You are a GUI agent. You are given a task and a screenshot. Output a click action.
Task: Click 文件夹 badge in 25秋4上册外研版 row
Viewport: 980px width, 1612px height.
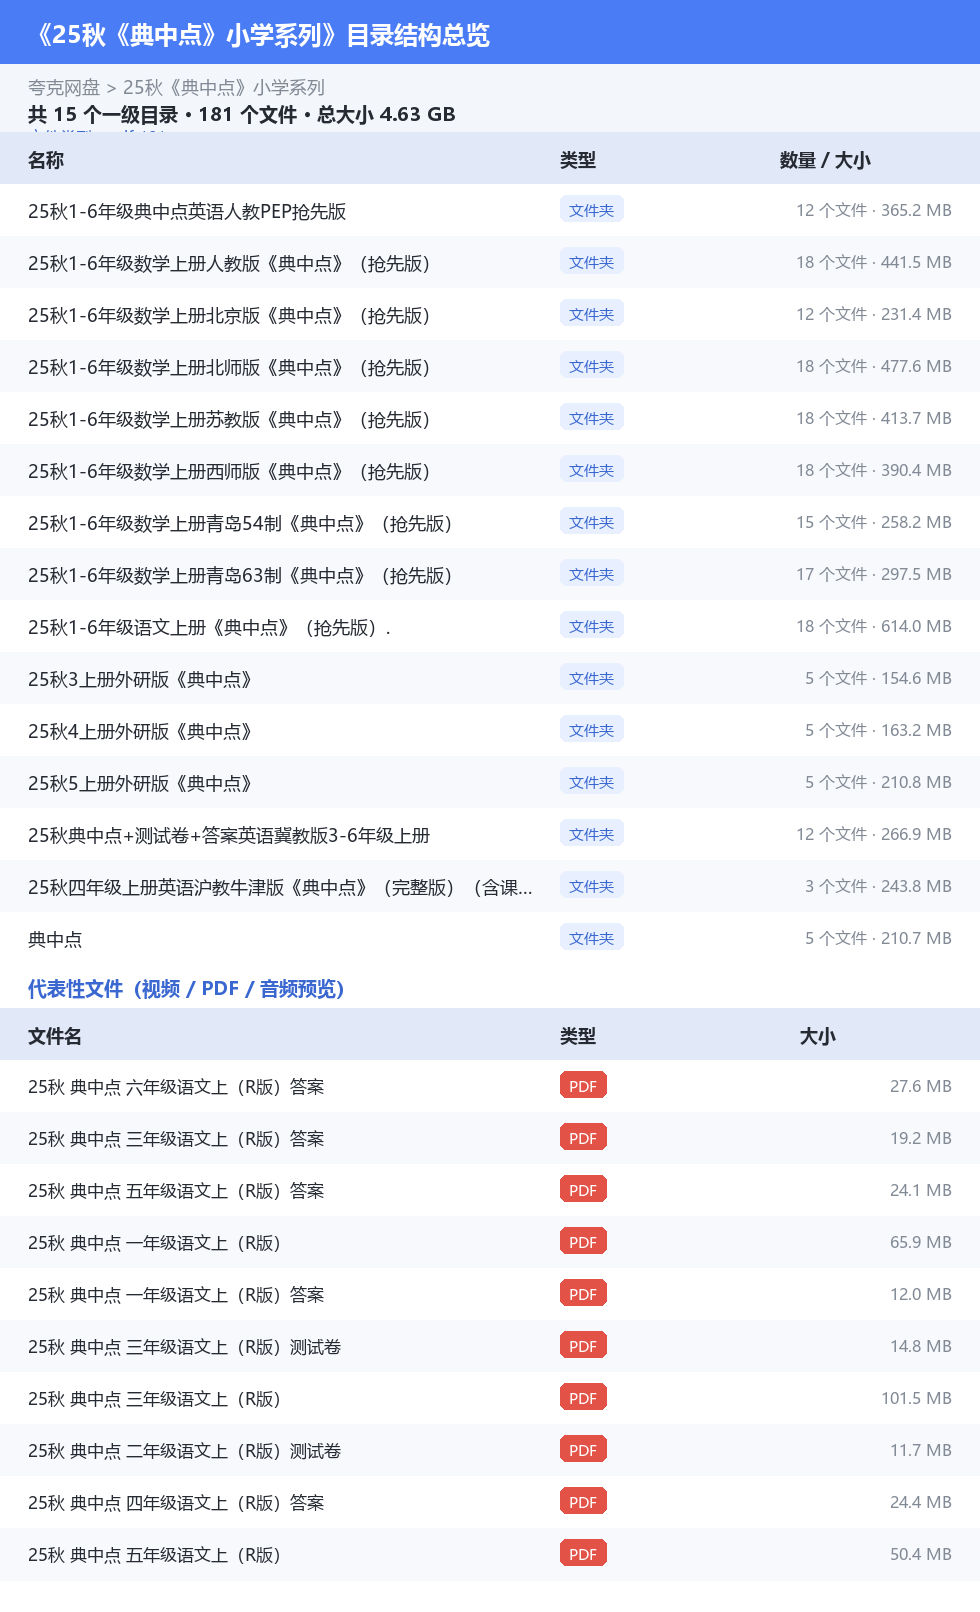pos(592,730)
